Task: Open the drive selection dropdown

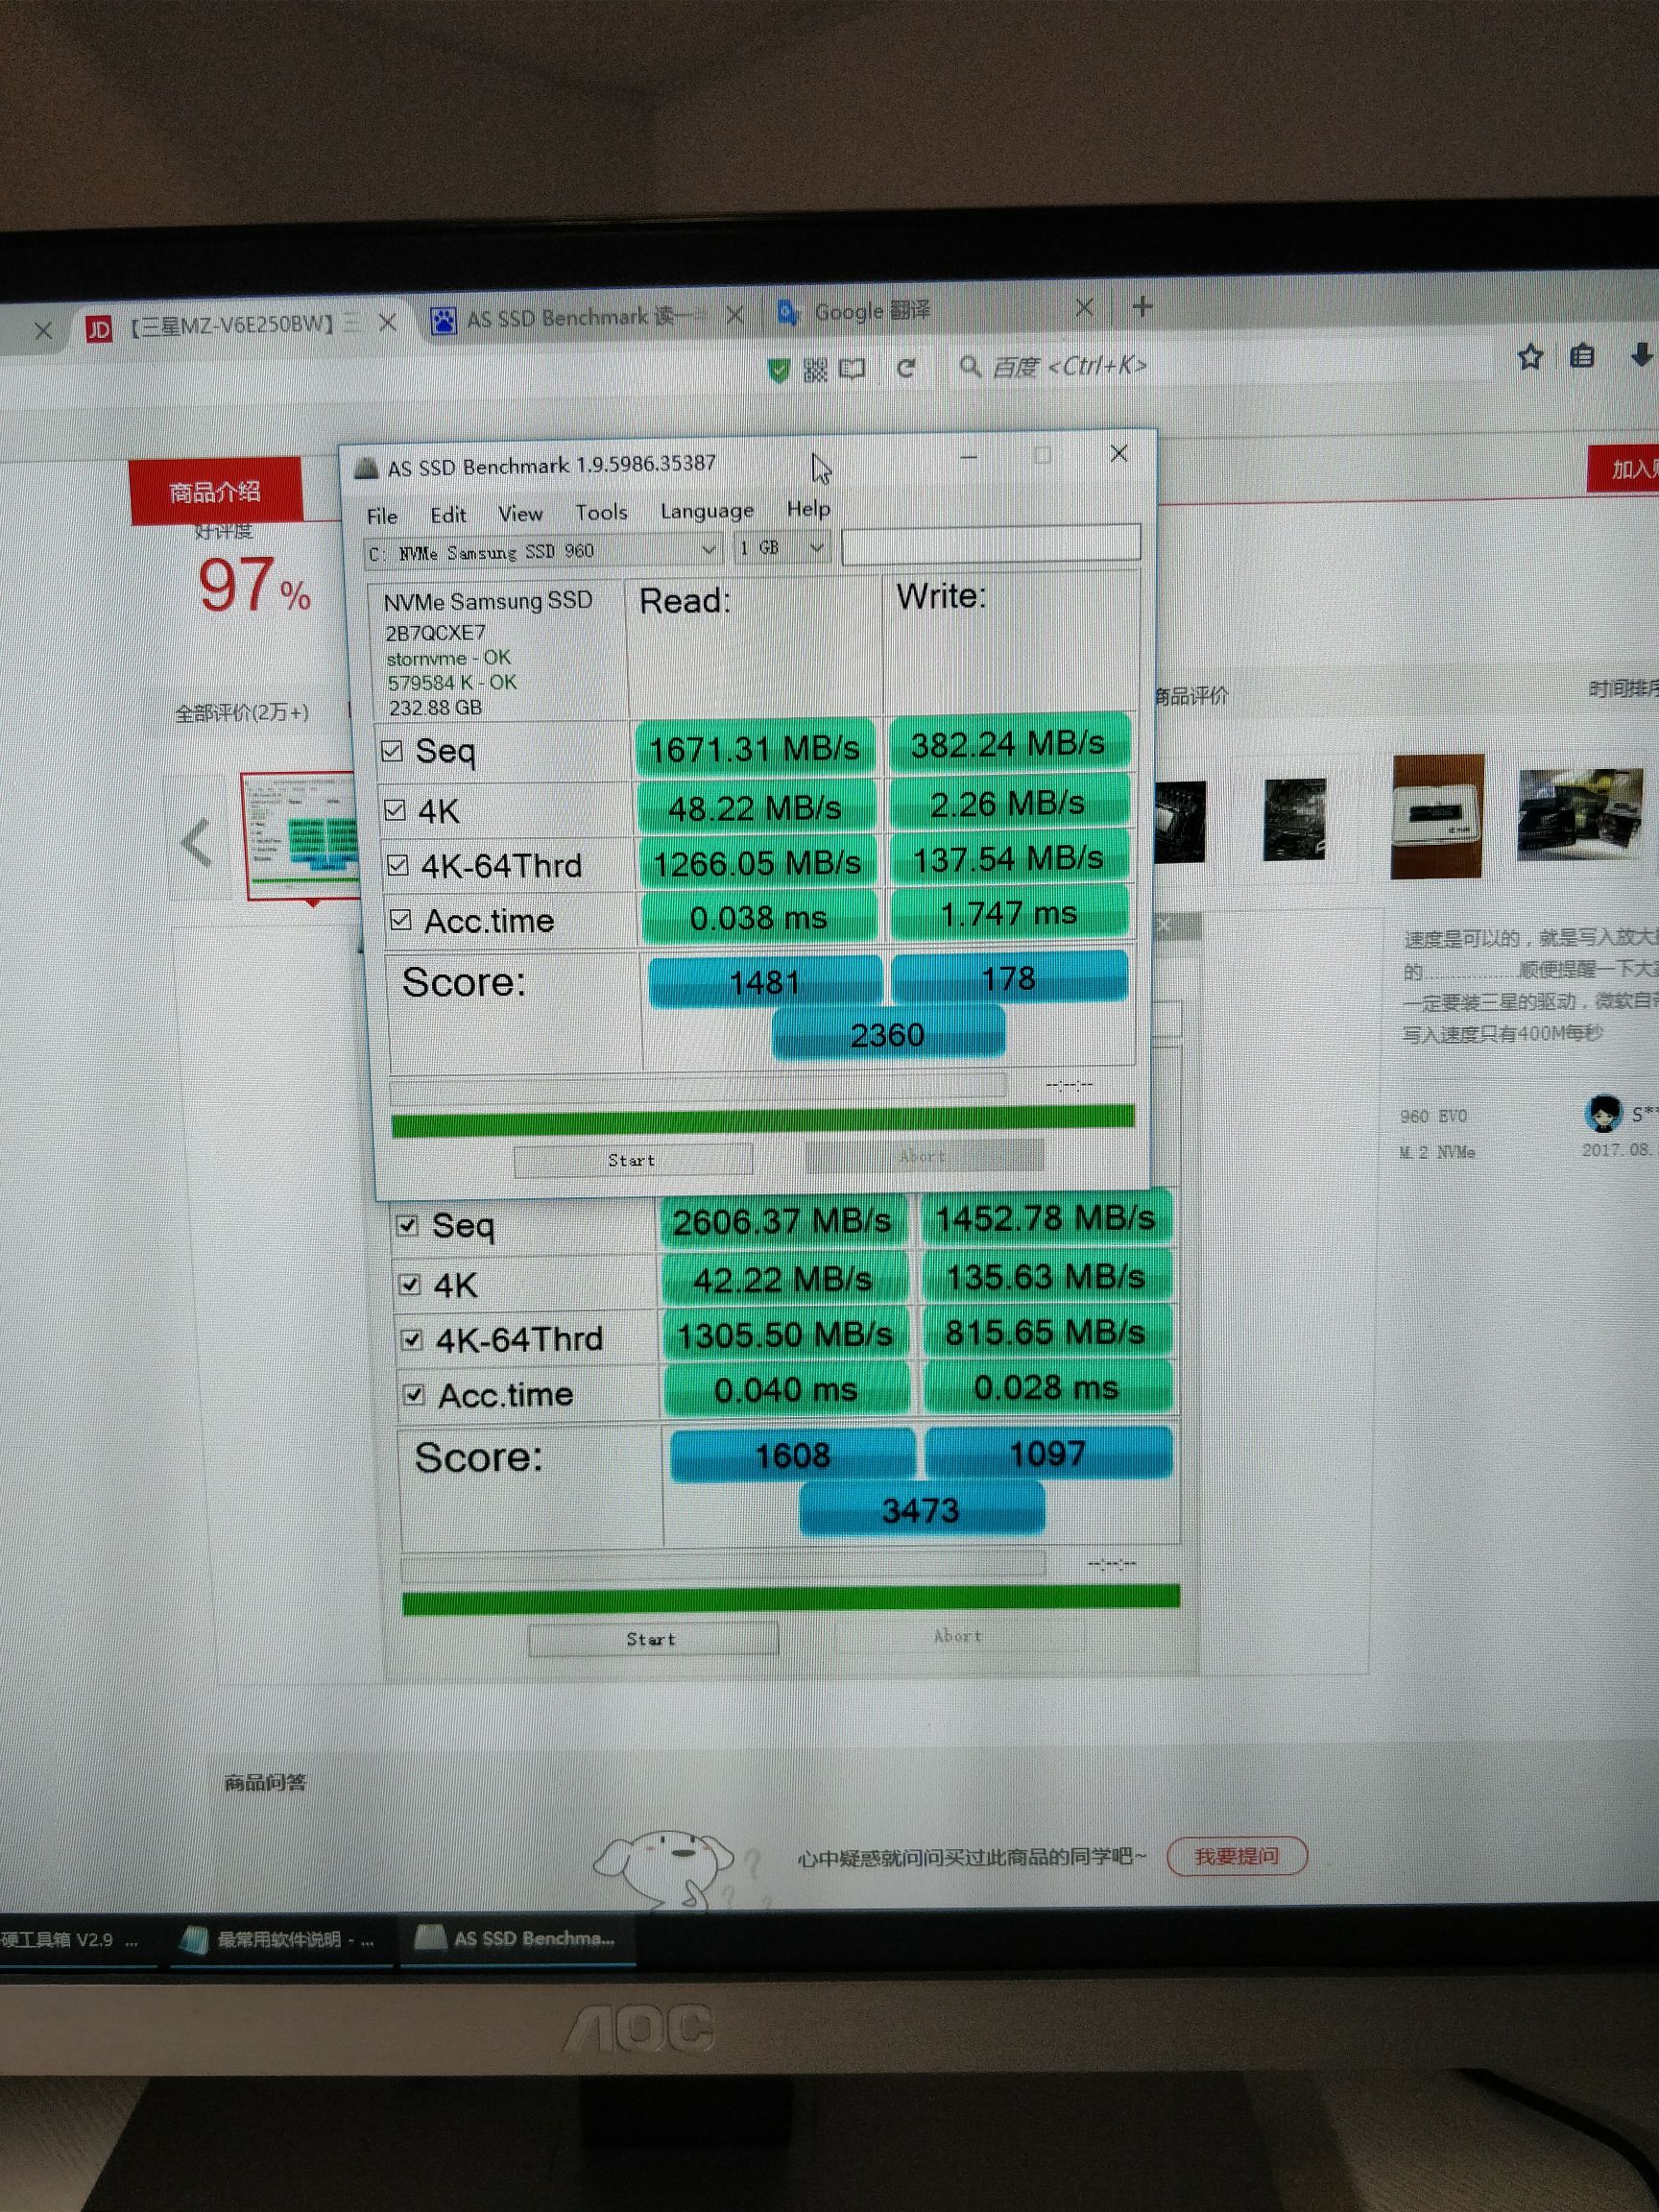Action: pyautogui.click(x=709, y=549)
